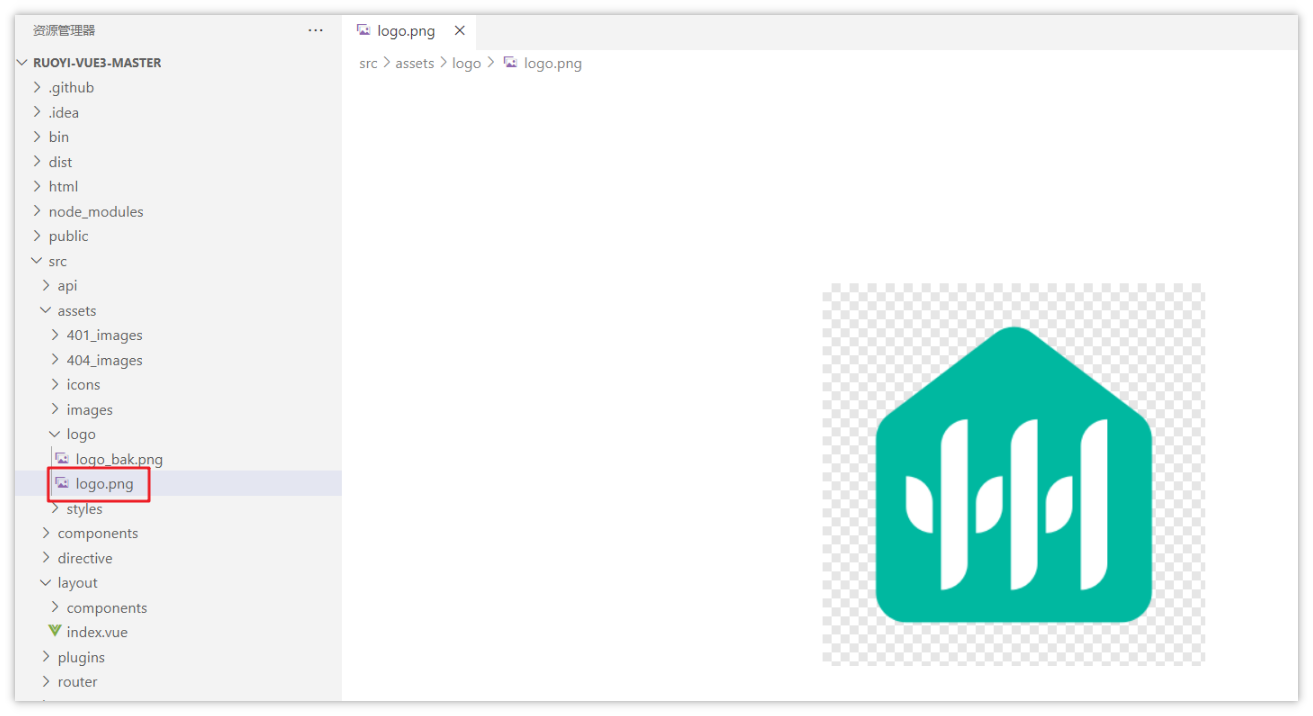Expand the directive folder
Viewport: 1313px width, 716px height.
point(46,558)
